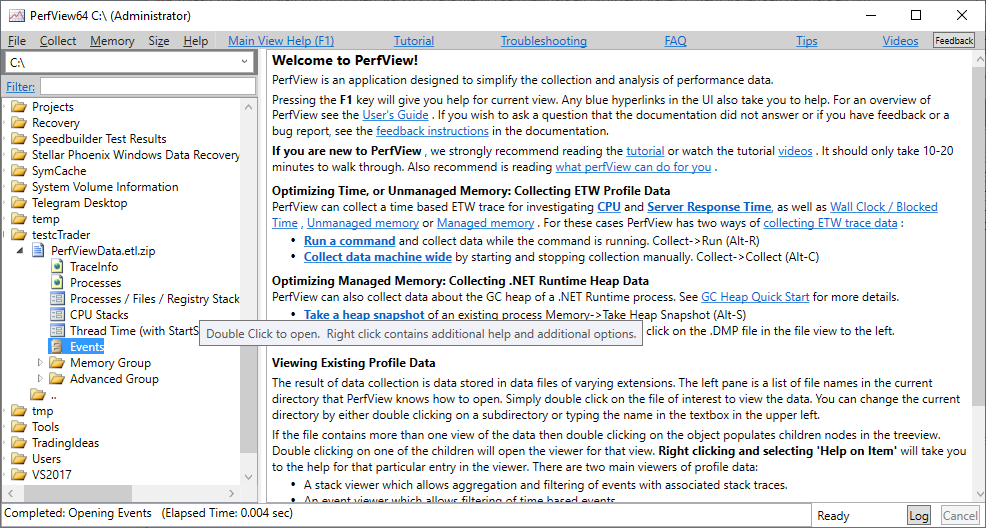
Task: Click the Memory Group folder icon
Action: pos(57,363)
